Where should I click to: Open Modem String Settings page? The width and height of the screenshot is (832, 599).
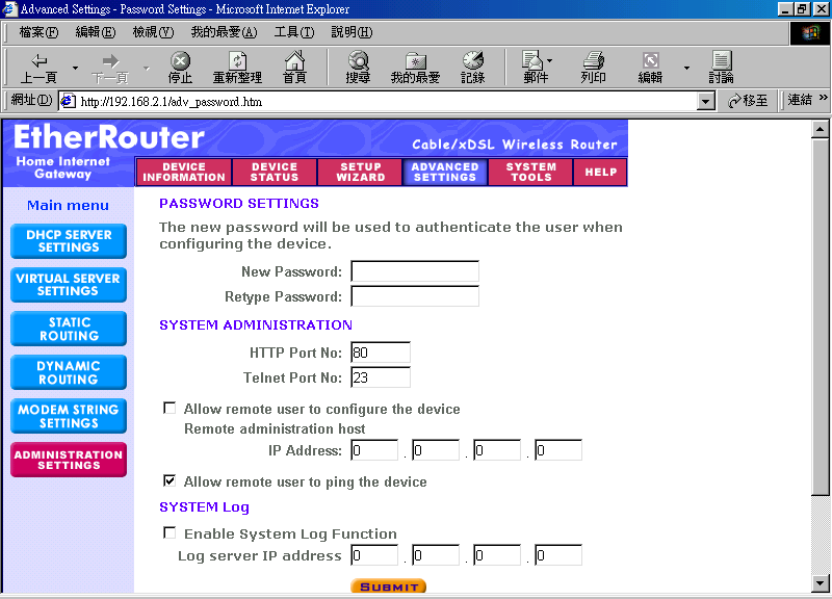[x=68, y=416]
